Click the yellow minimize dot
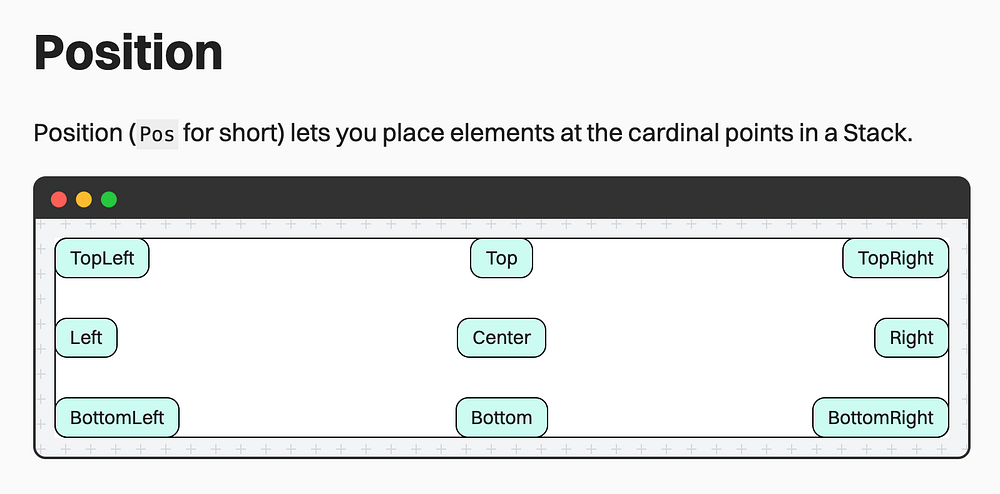 [x=84, y=199]
